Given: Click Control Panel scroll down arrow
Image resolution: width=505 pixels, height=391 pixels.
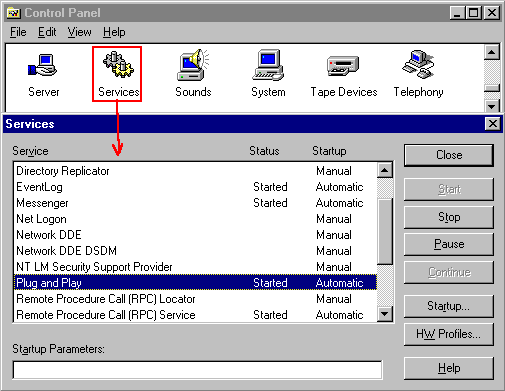Looking at the screenshot, I should tap(492, 106).
